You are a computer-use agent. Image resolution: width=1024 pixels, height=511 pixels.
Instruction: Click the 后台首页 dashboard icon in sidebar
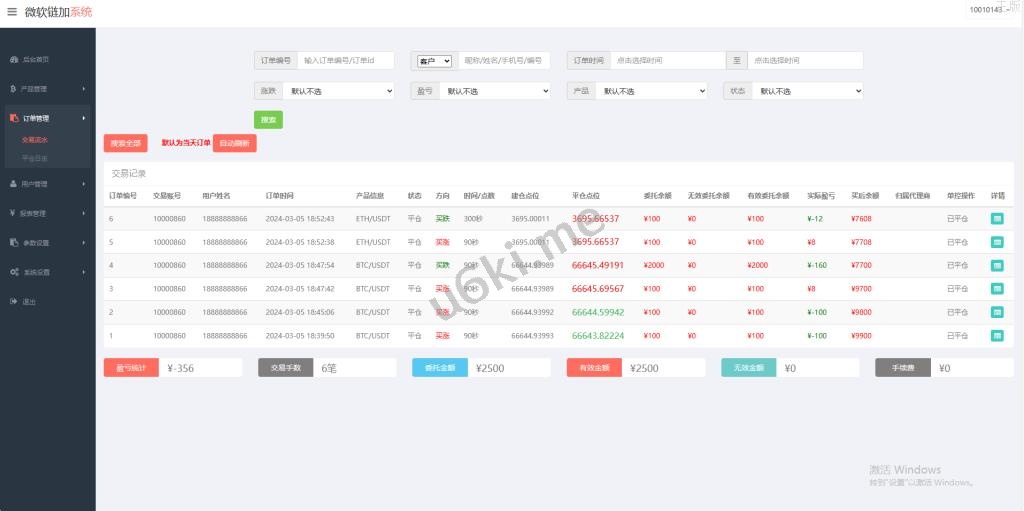(x=13, y=60)
